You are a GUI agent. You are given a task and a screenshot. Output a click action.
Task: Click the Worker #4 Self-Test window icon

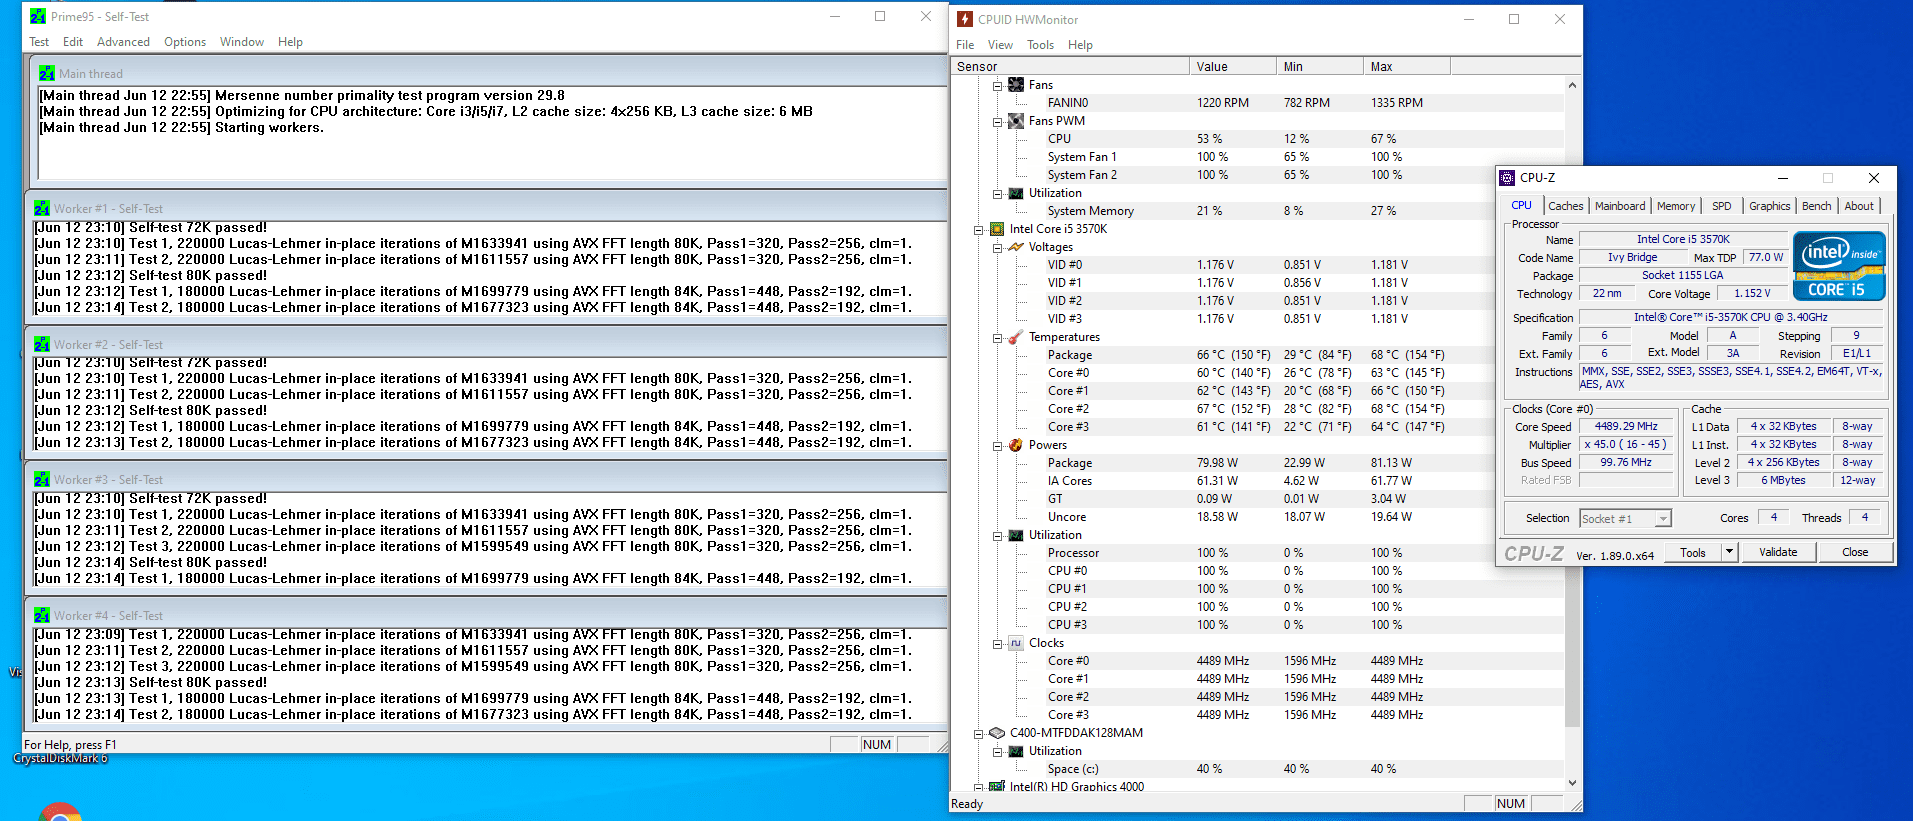pyautogui.click(x=42, y=615)
